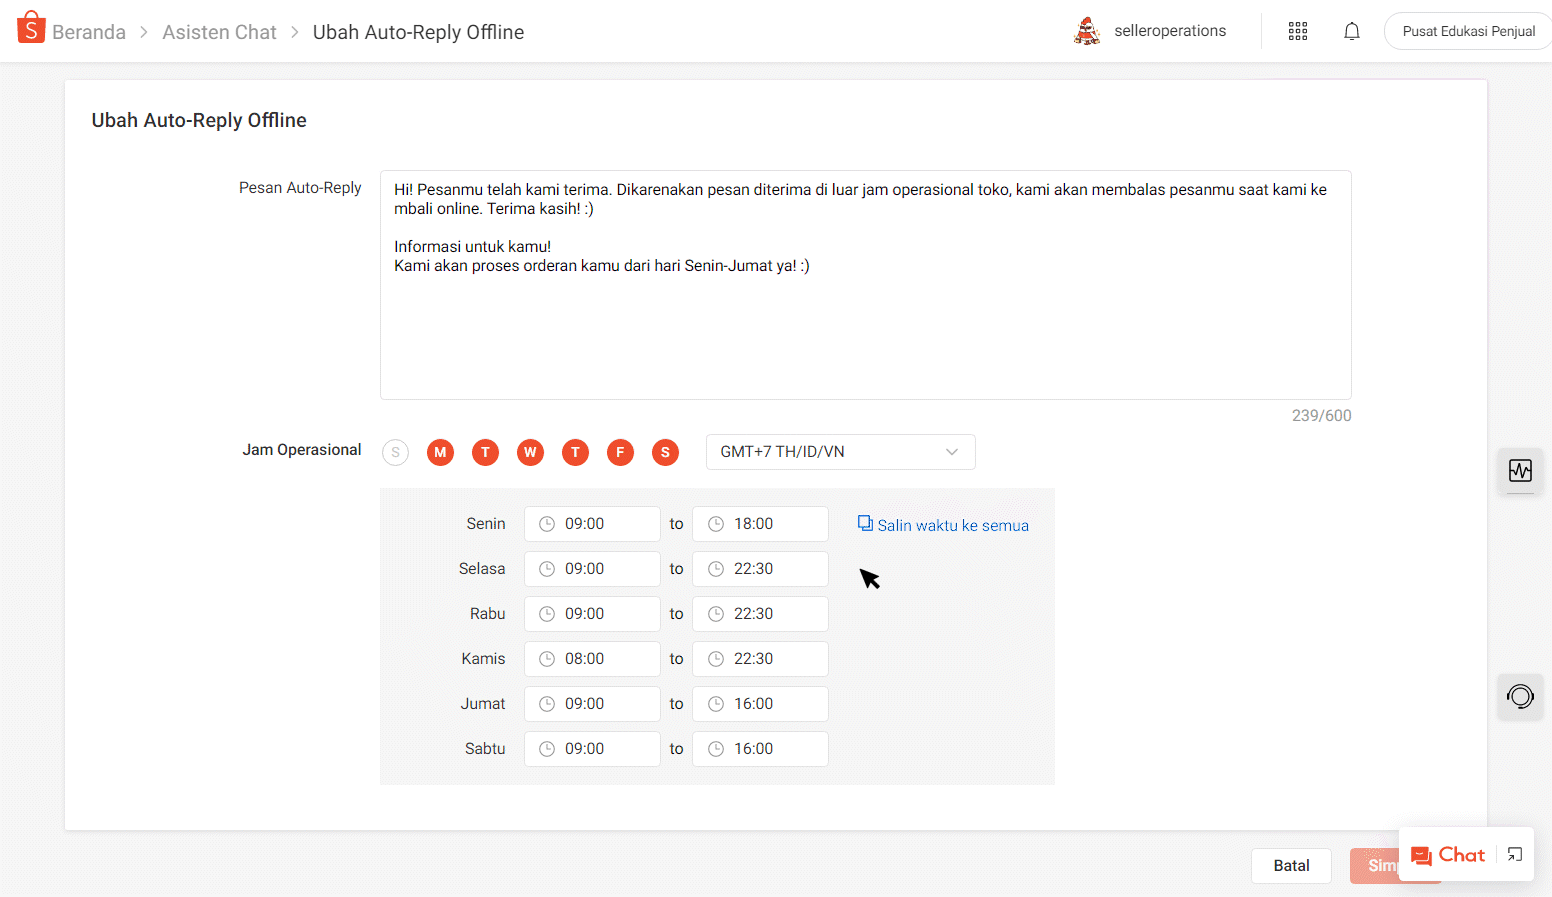Go to Beranda breadcrumb
Viewport: 1552px width, 897px height.
point(89,32)
